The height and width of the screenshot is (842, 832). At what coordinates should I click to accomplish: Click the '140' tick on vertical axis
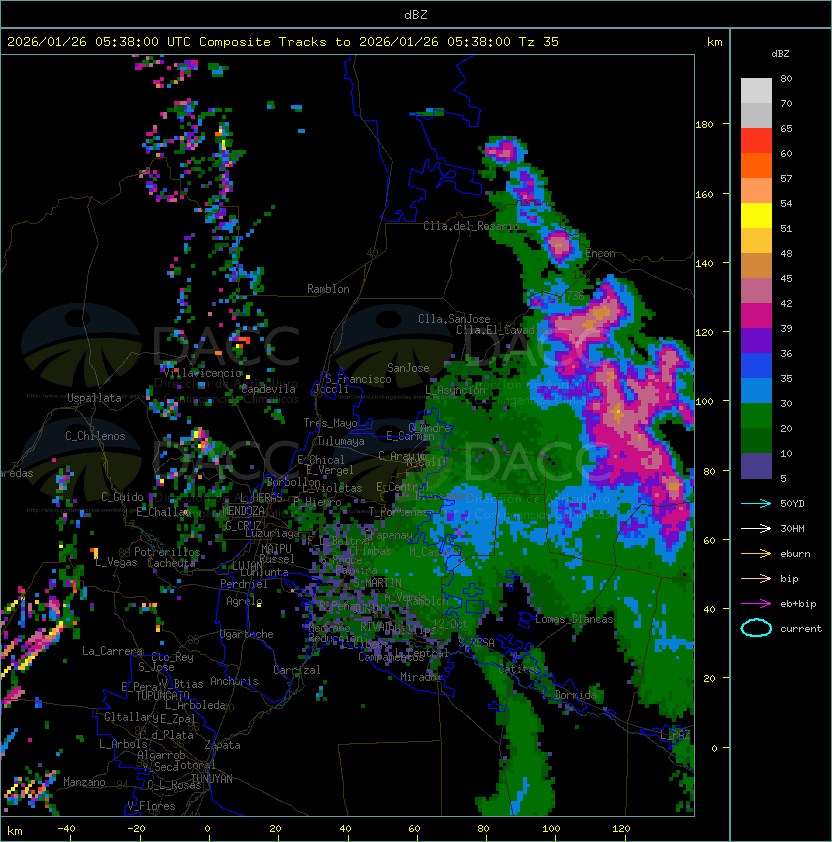[704, 263]
